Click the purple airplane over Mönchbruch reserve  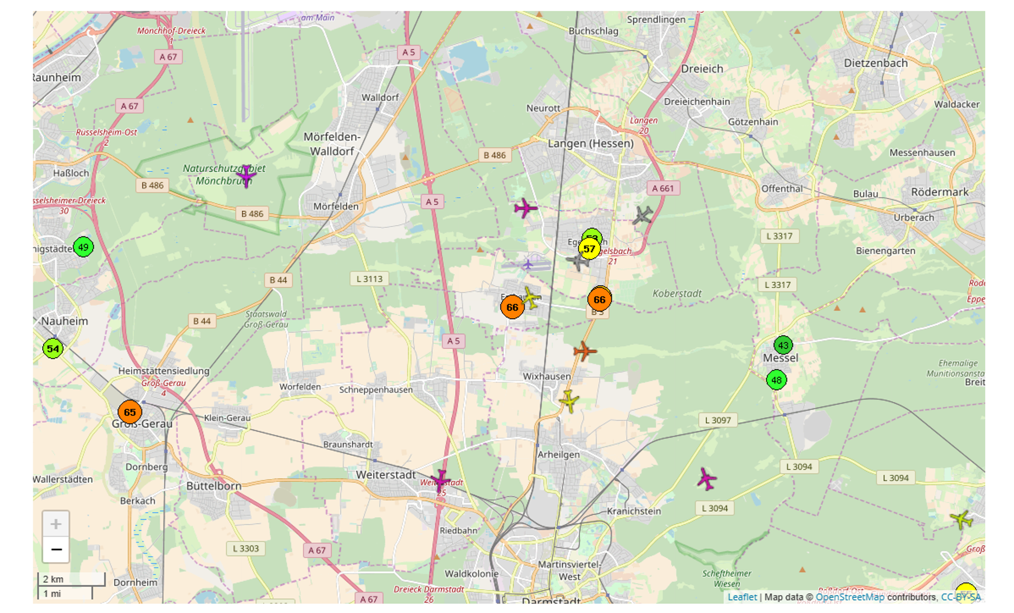click(x=246, y=175)
